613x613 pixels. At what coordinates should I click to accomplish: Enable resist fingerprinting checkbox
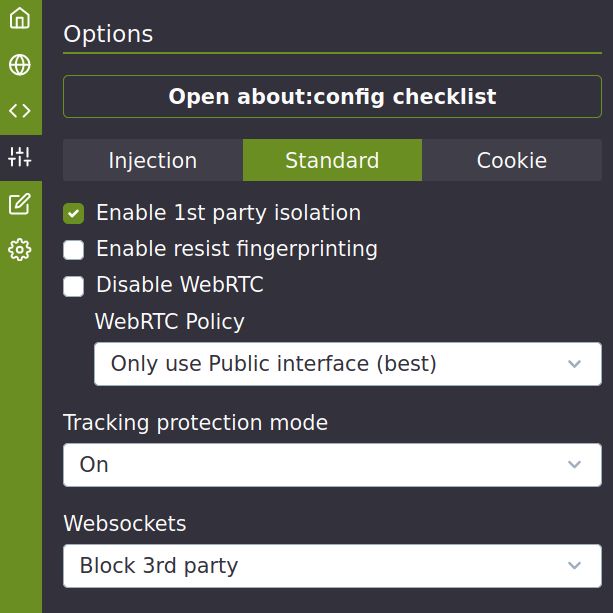[73, 250]
